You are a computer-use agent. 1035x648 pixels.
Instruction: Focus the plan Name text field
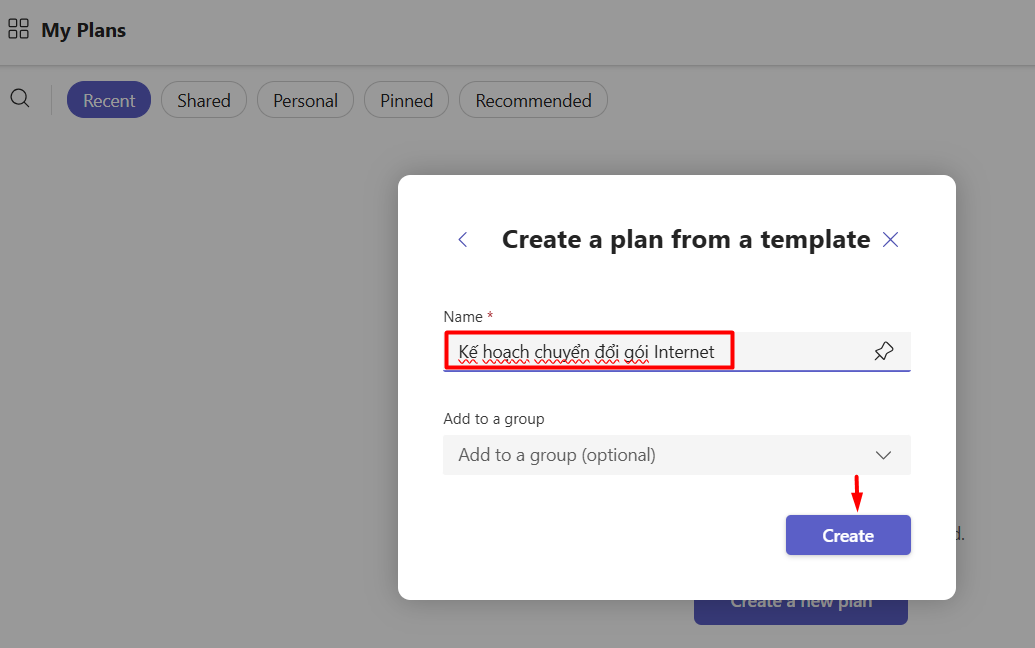click(x=800, y=351)
